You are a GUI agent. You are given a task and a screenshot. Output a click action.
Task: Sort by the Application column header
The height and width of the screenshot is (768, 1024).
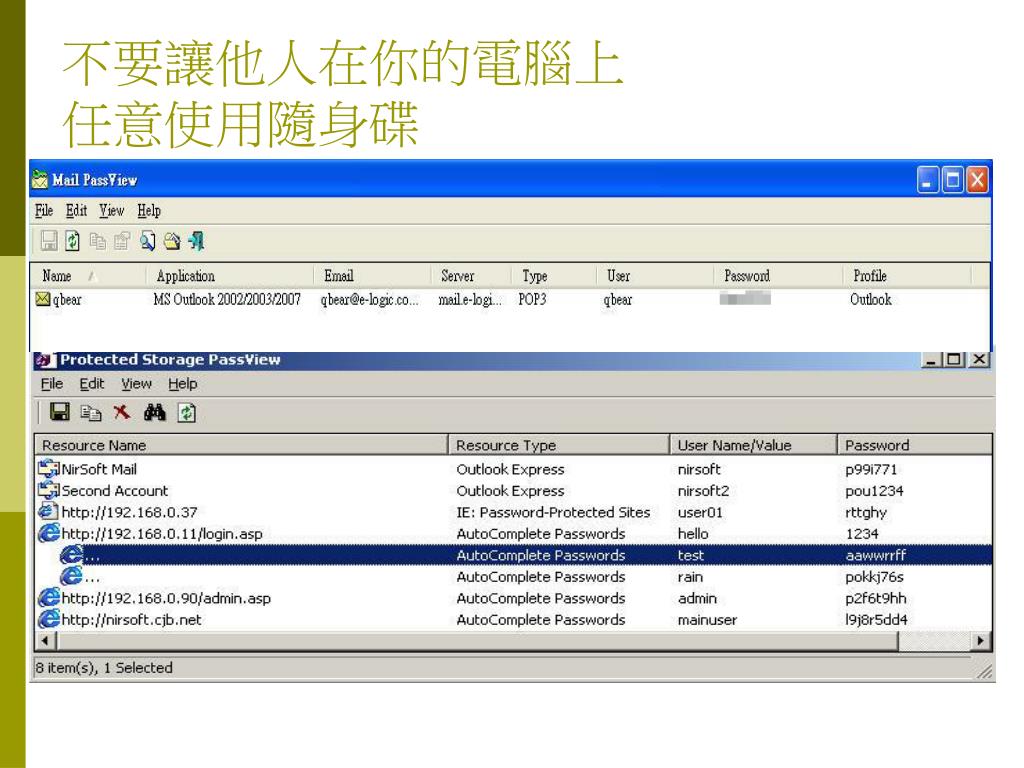pyautogui.click(x=229, y=276)
